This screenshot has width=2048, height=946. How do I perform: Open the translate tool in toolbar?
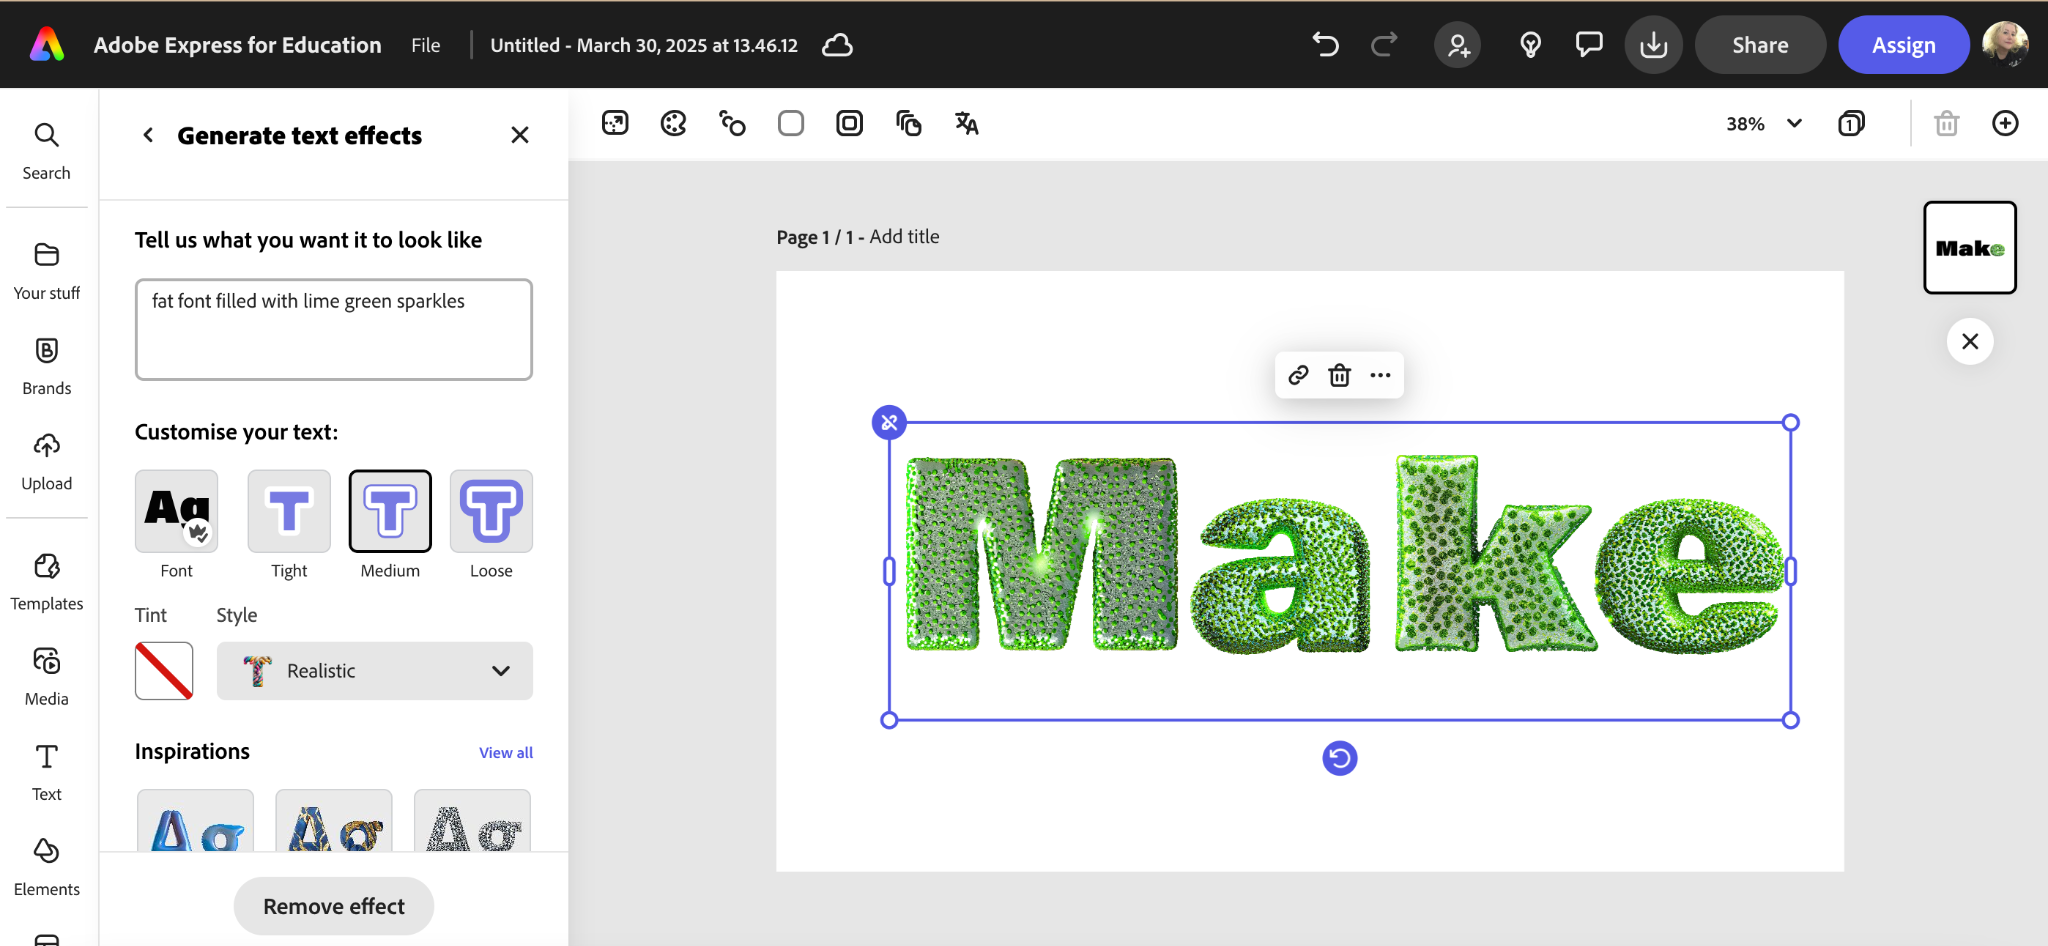[966, 123]
